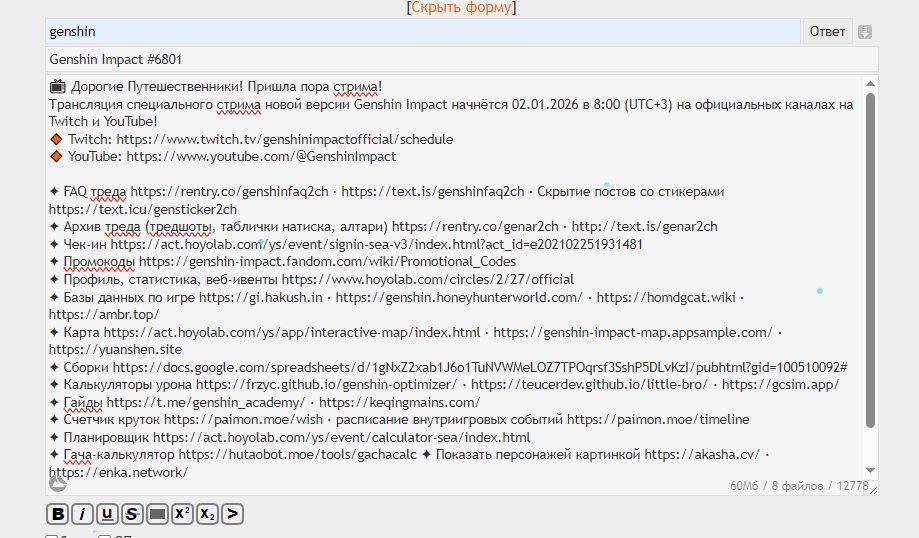Click the frzyc.github.io/genshin-optimizer URL text
919x538 pixels.
tap(326, 384)
